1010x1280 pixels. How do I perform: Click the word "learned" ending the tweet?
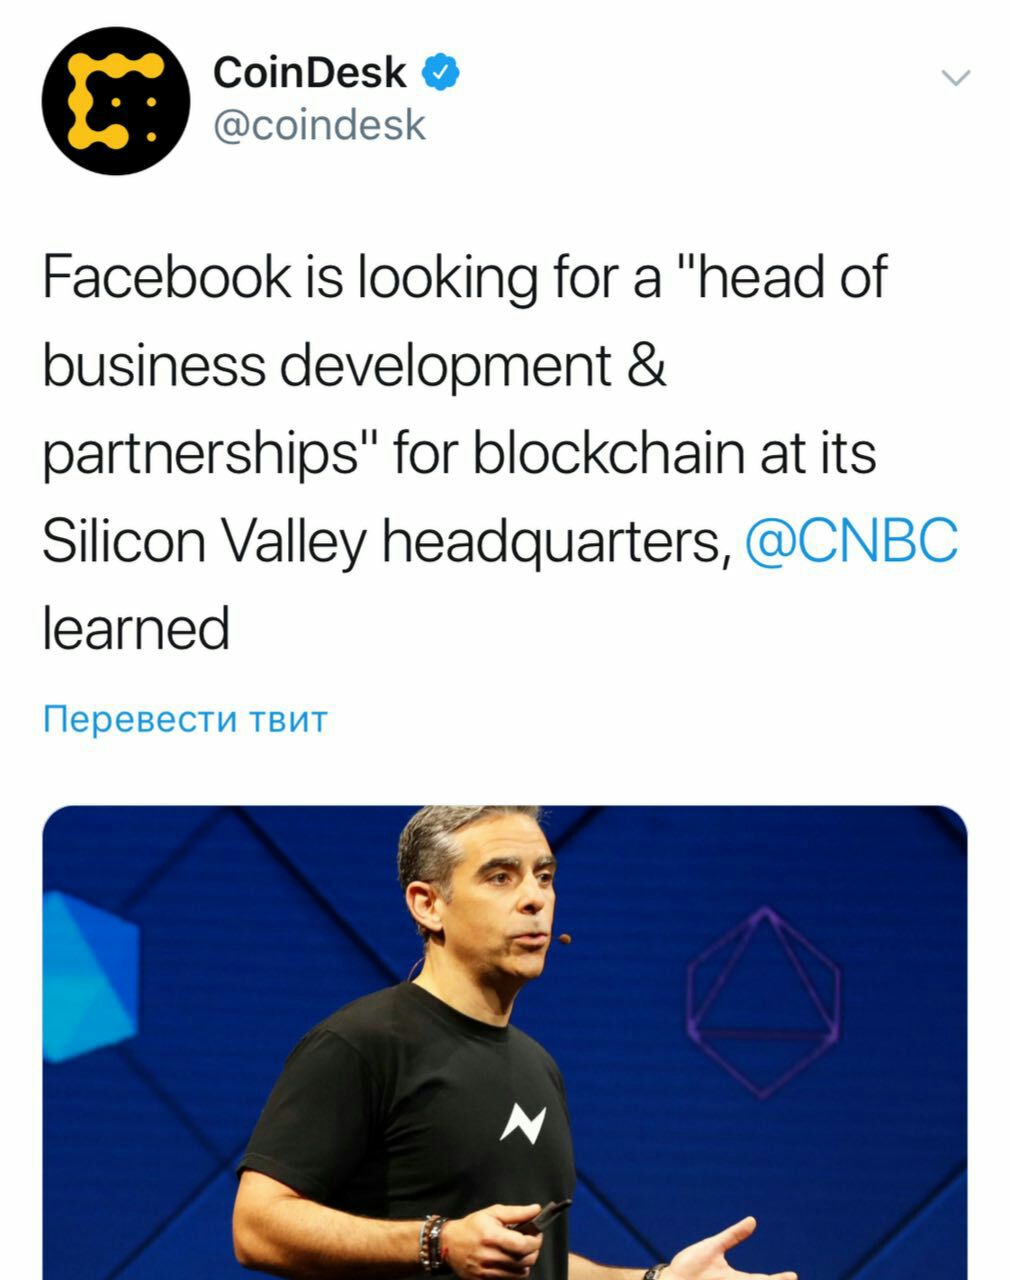[x=136, y=629]
